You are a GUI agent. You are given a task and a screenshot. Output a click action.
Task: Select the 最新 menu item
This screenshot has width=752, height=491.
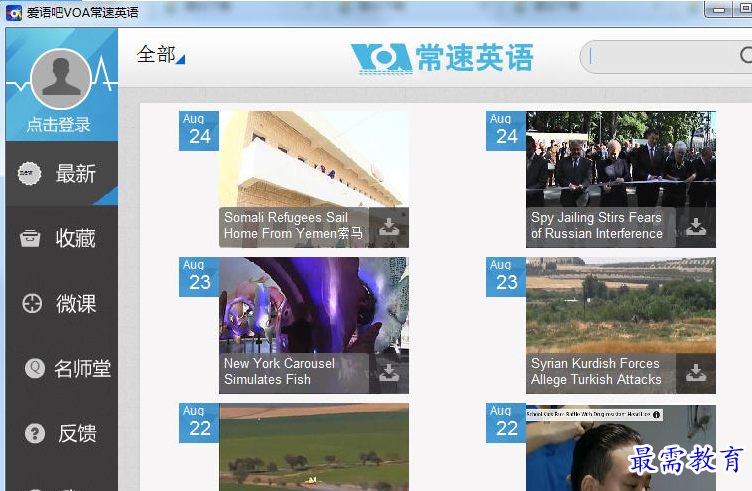tap(61, 174)
